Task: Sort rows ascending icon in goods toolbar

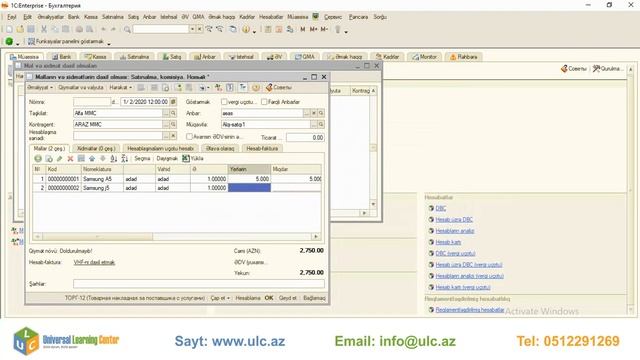Action: pos(114,158)
